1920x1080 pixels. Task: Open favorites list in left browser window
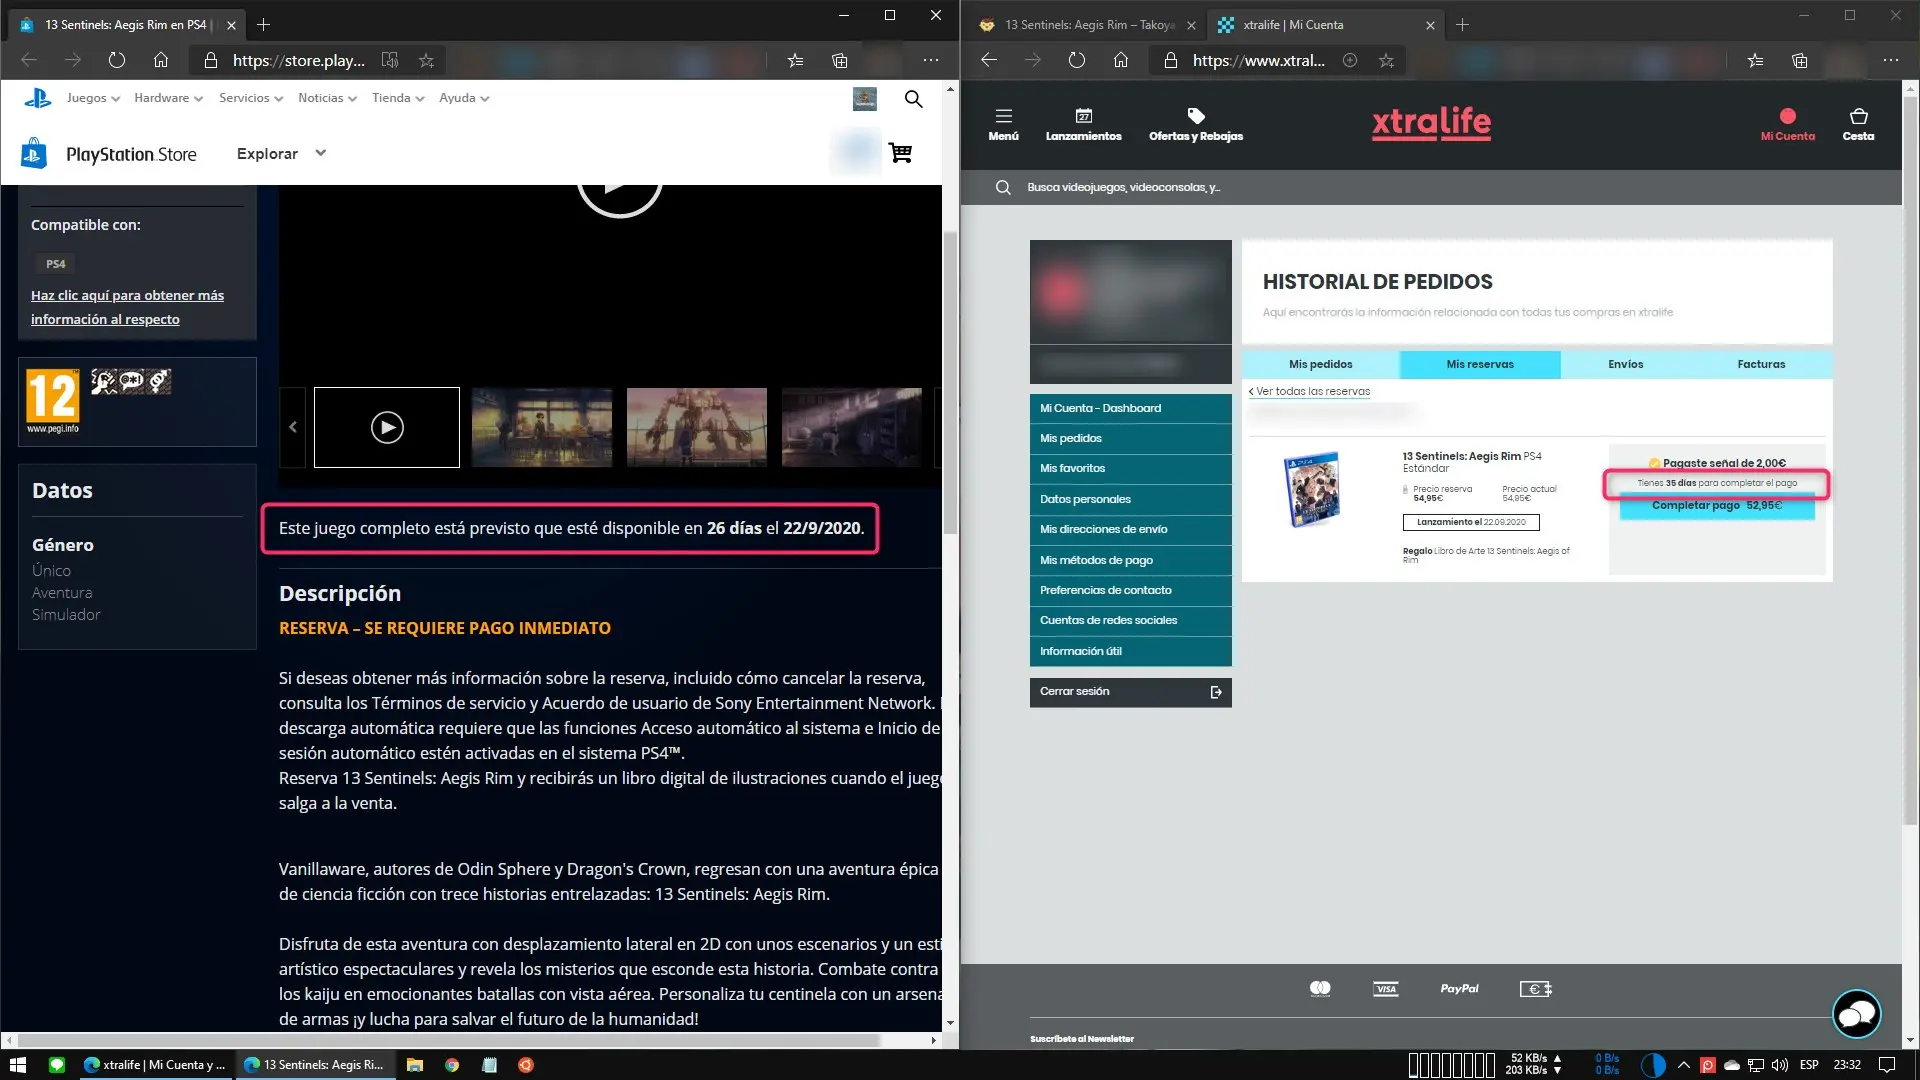[x=795, y=60]
